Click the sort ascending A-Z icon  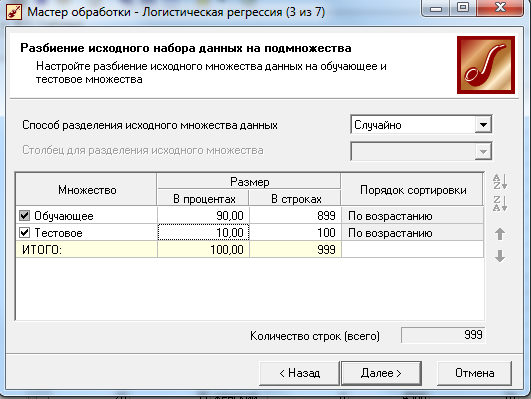pos(500,182)
